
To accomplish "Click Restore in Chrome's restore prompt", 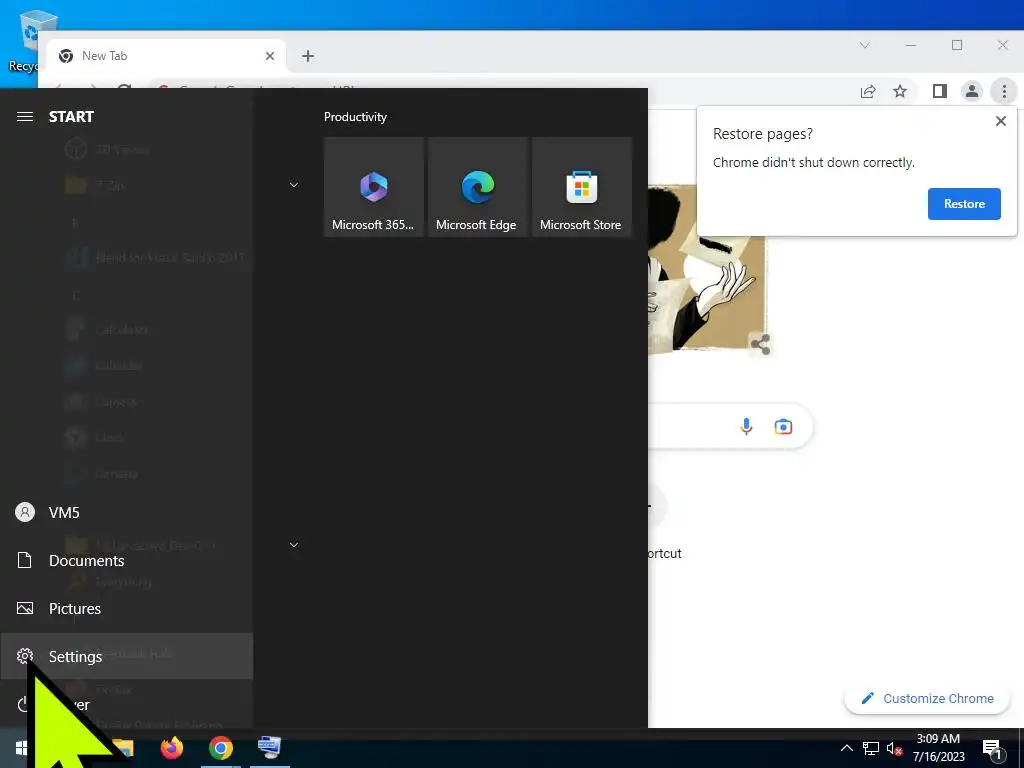I will click(964, 204).
